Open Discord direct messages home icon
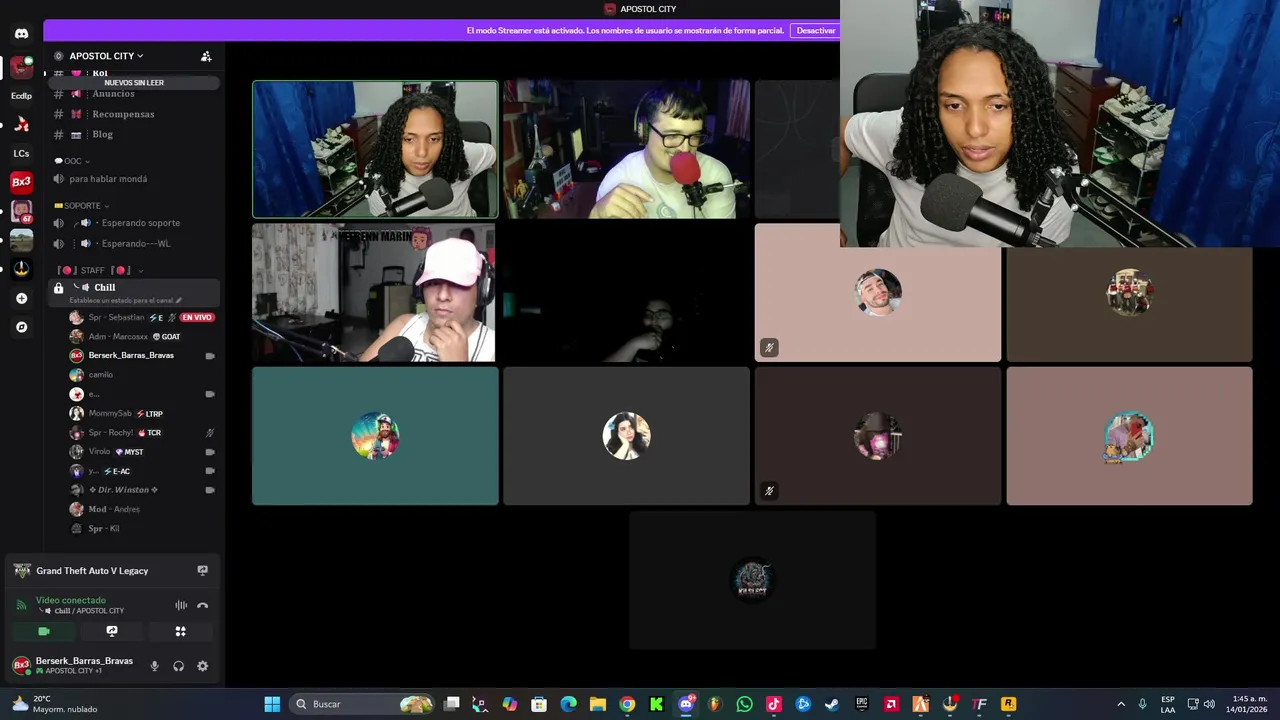This screenshot has width=1280, height=720. (x=21, y=34)
